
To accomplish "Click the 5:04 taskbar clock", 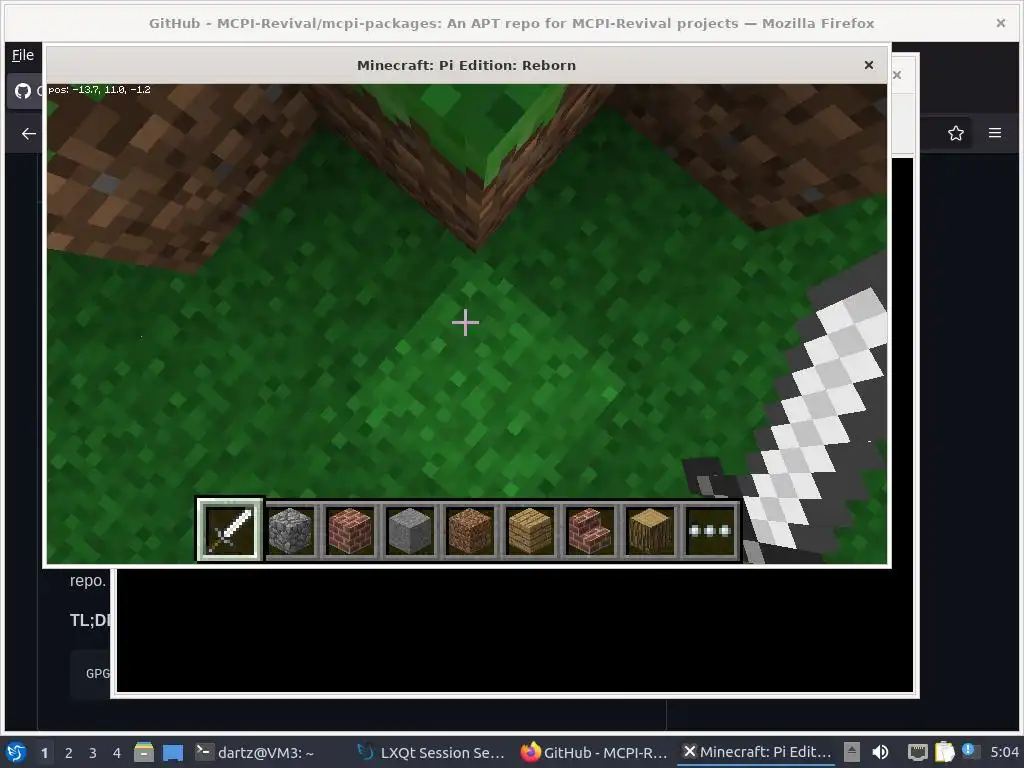I will coord(1004,752).
